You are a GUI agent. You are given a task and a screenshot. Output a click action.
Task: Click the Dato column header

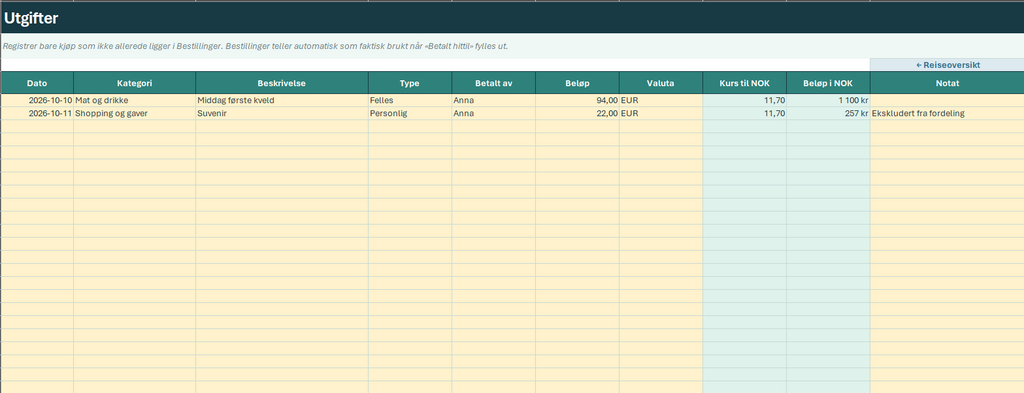coord(37,83)
